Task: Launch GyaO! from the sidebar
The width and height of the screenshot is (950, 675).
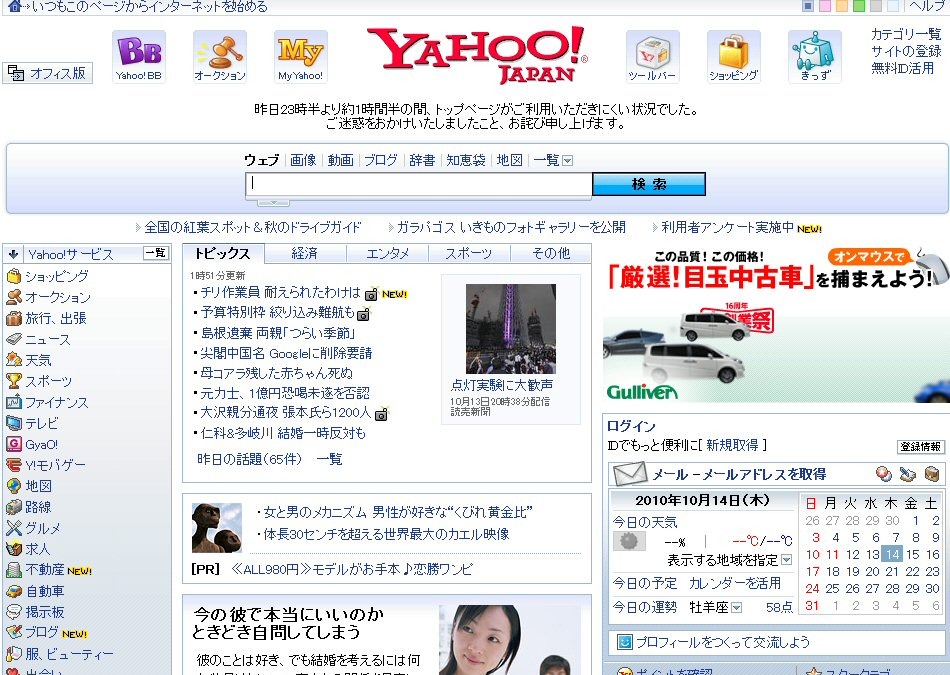Action: click(41, 444)
